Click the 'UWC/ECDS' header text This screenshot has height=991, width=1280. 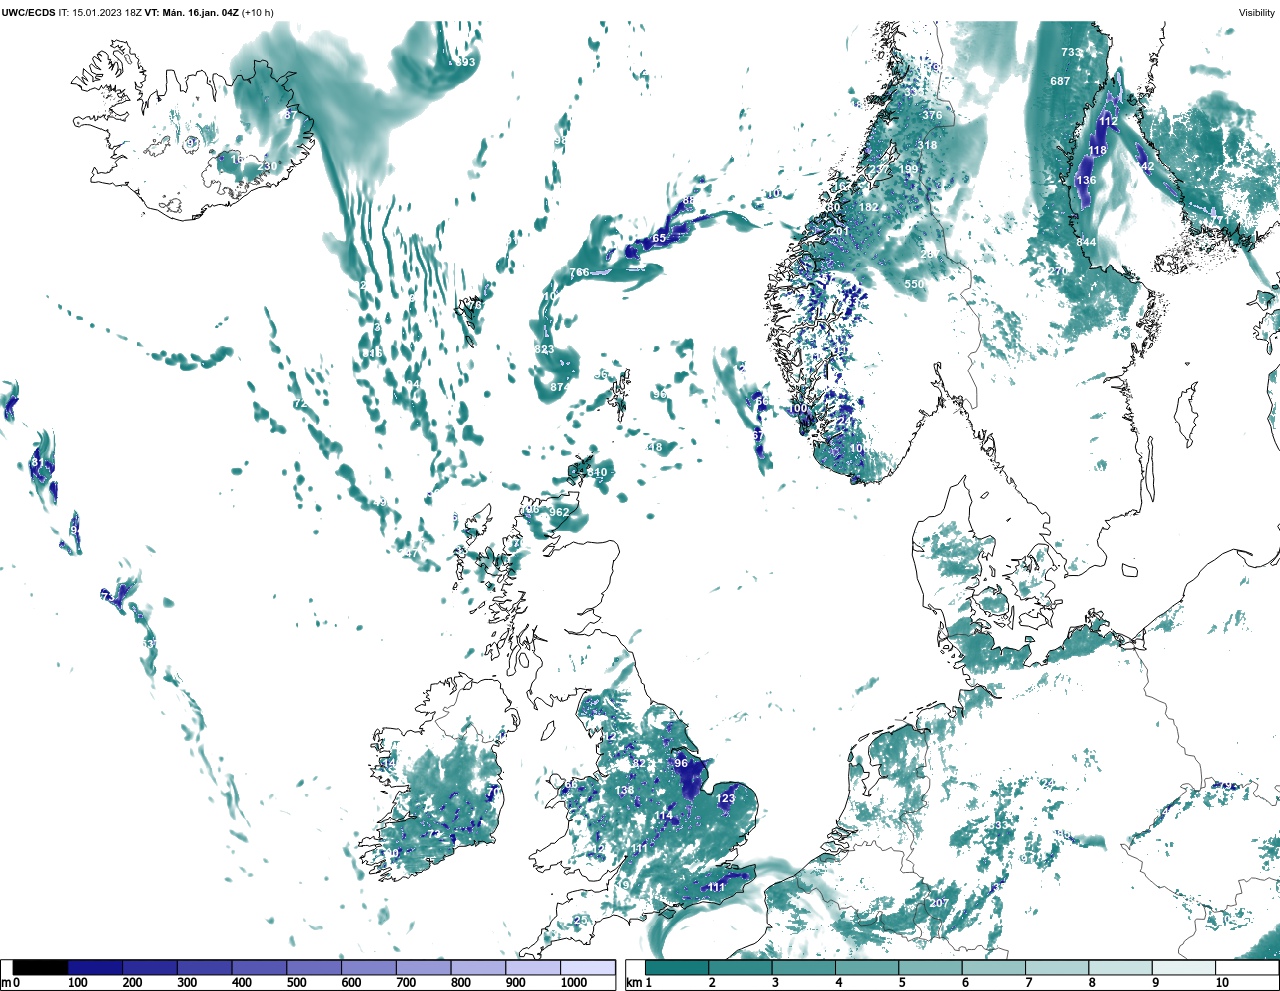[x=28, y=12]
